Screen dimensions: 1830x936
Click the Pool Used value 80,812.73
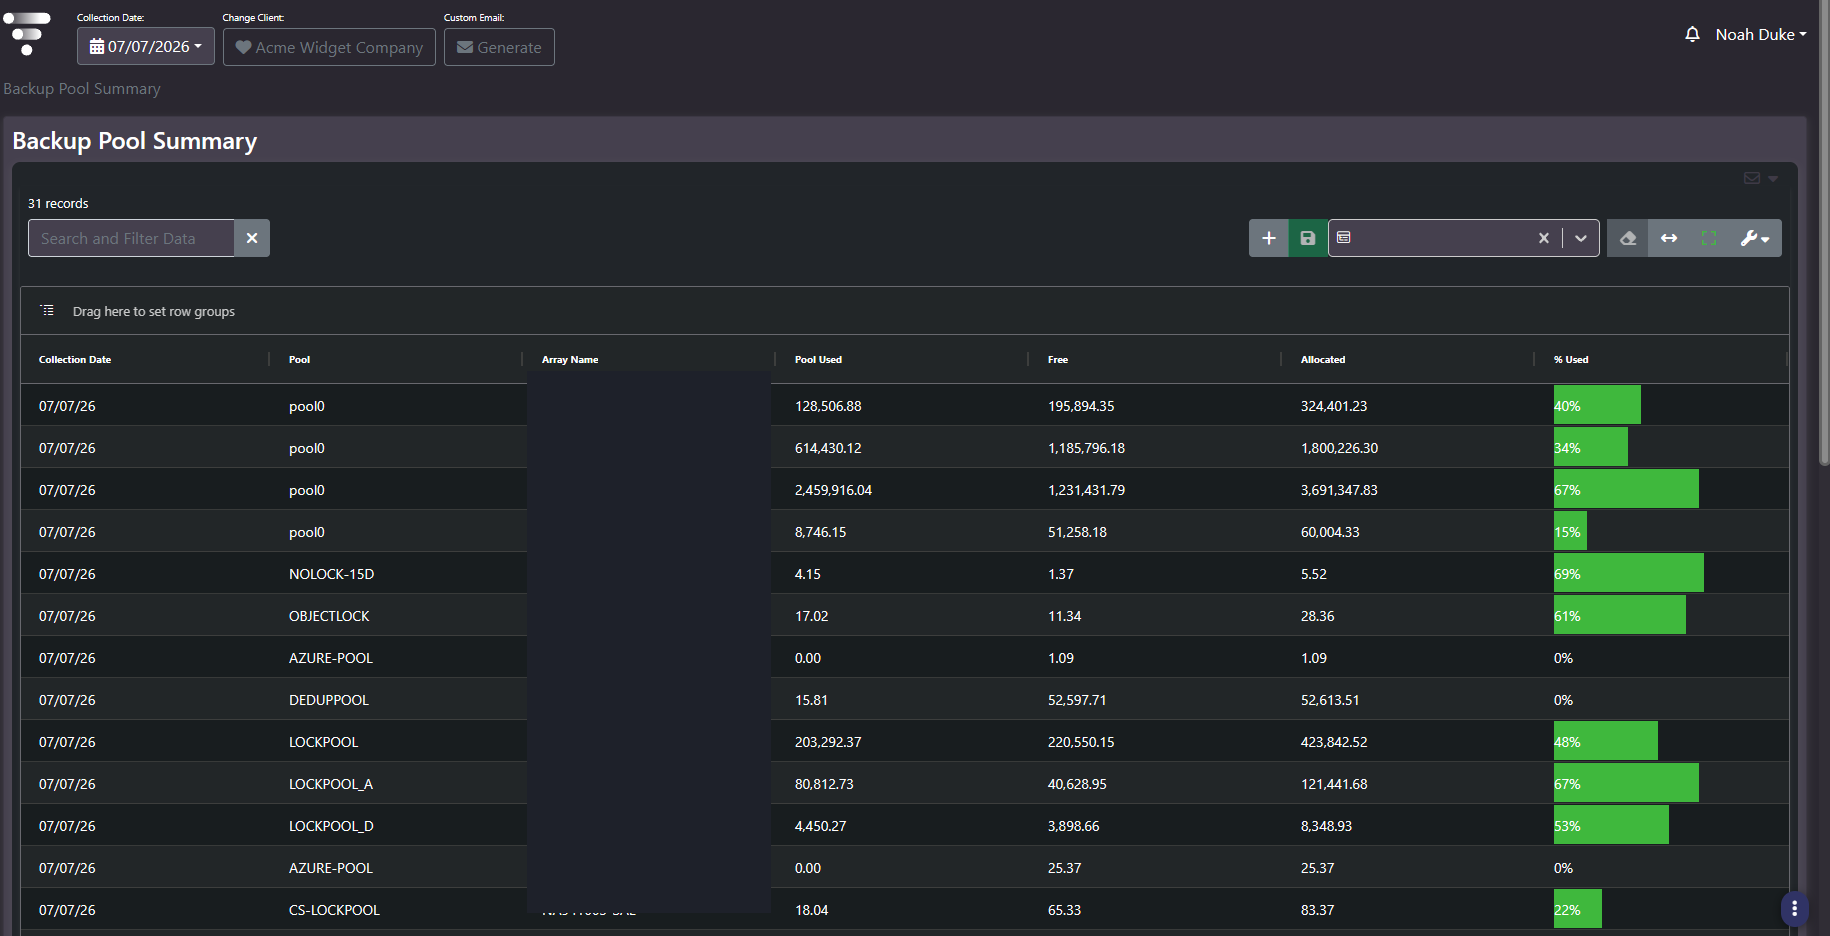[824, 784]
